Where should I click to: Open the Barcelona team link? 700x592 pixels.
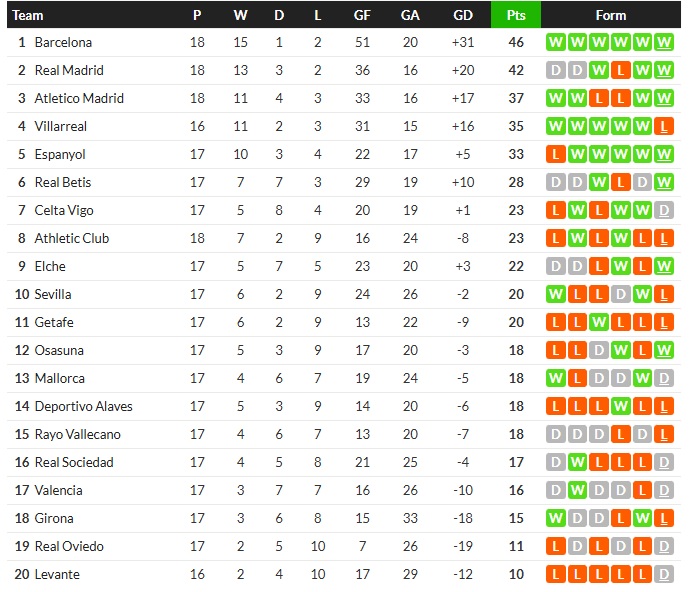63,43
